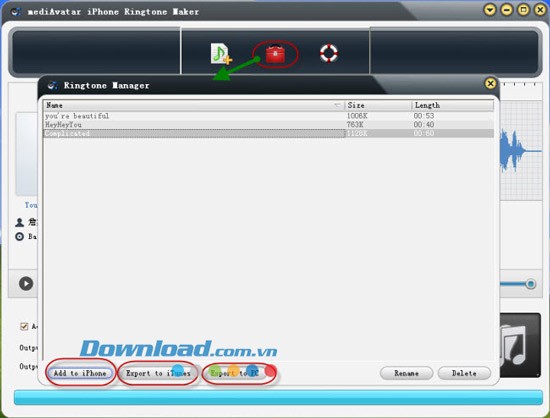Viewport: 550px width, 418px height.
Task: Click the volume slider handle in main window
Action: pos(530,284)
